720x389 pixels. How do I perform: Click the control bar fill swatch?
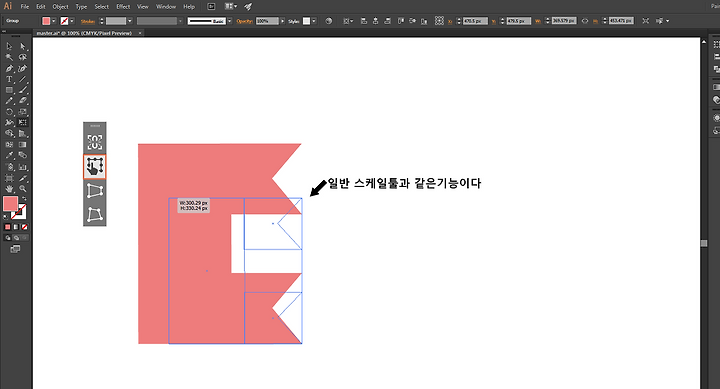point(46,21)
